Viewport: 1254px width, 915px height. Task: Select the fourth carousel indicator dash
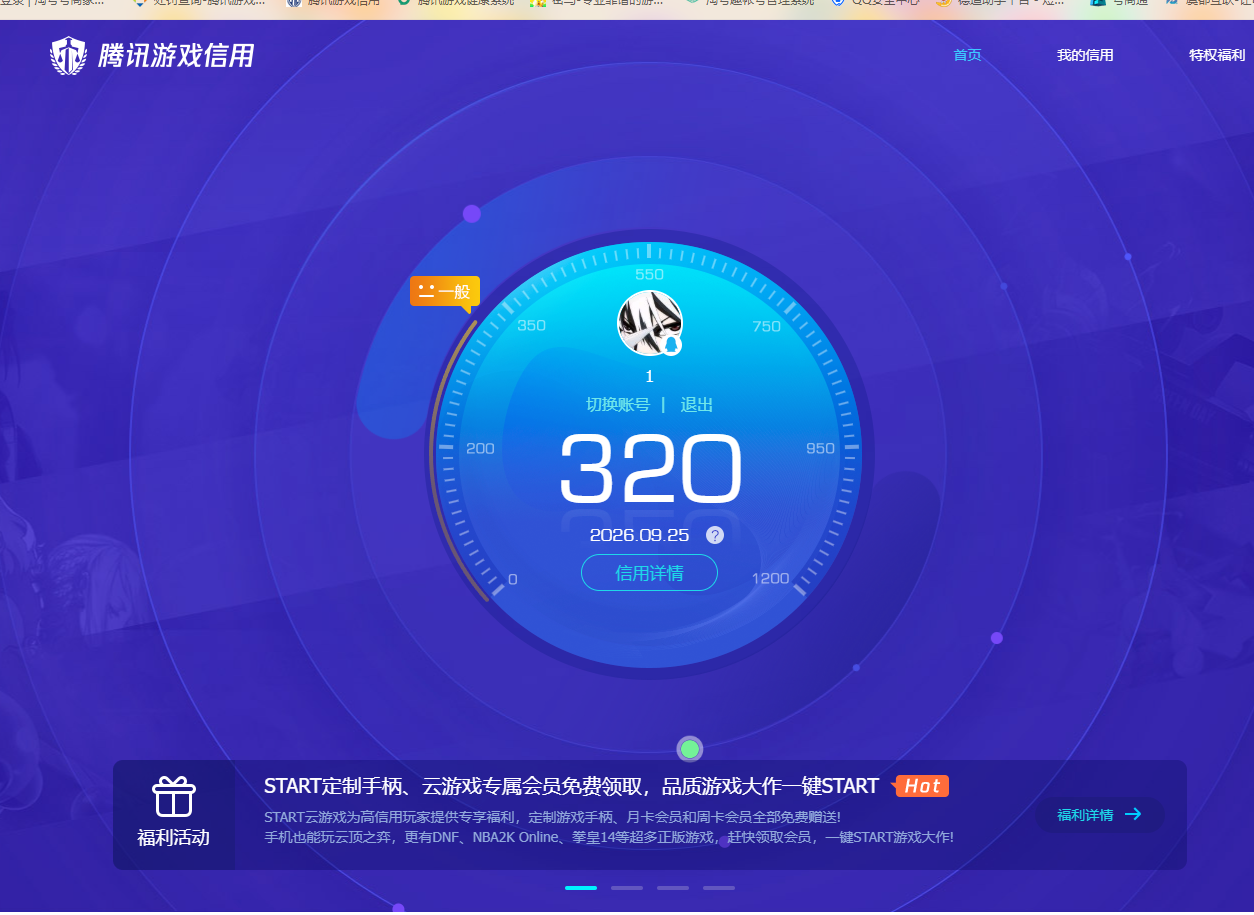719,887
